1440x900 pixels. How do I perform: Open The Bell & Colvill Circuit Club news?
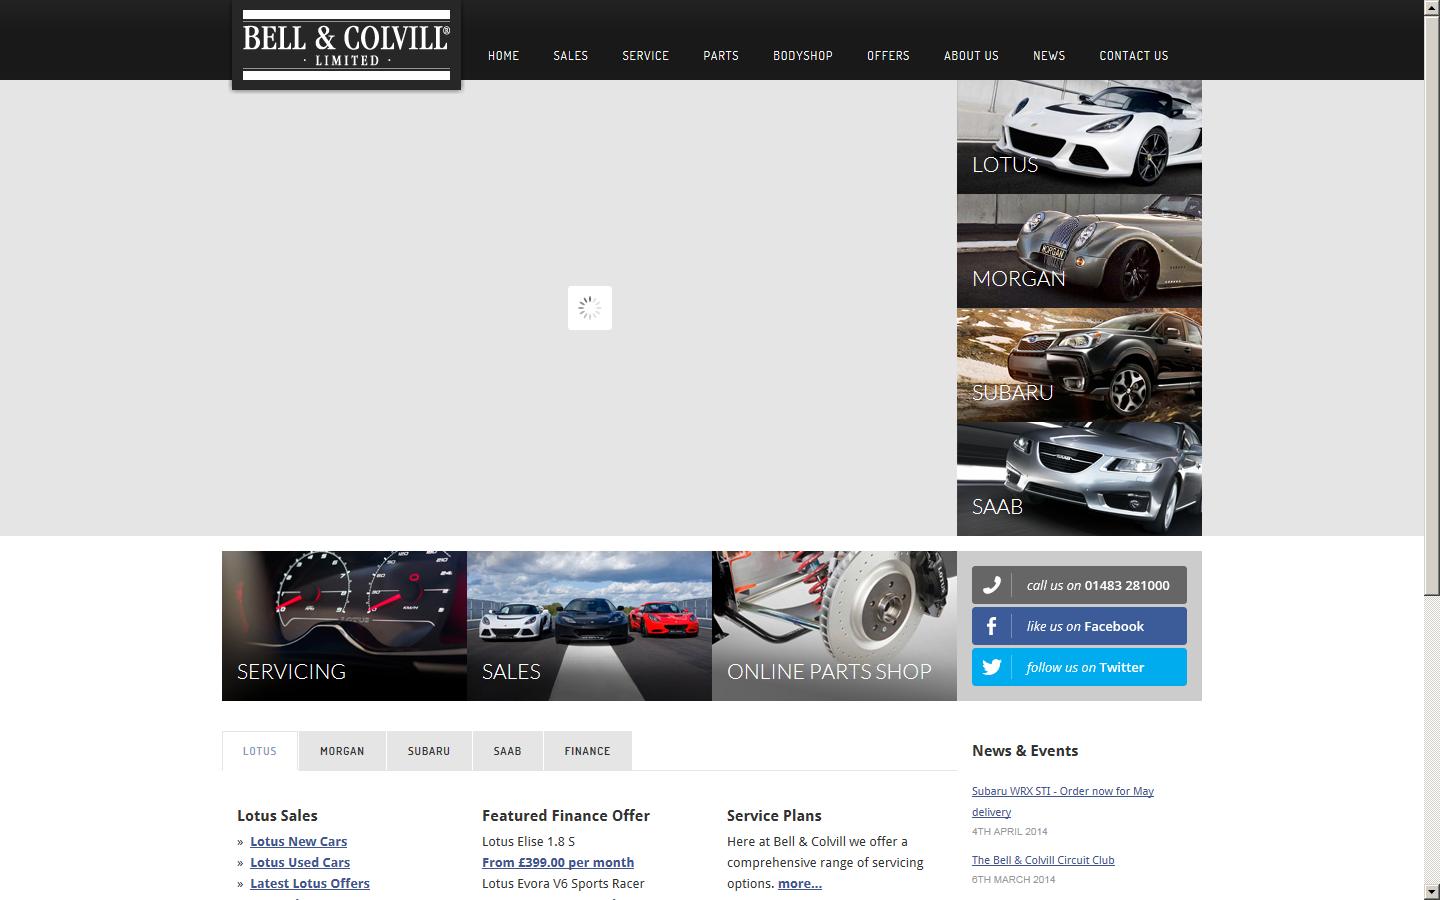click(1043, 860)
